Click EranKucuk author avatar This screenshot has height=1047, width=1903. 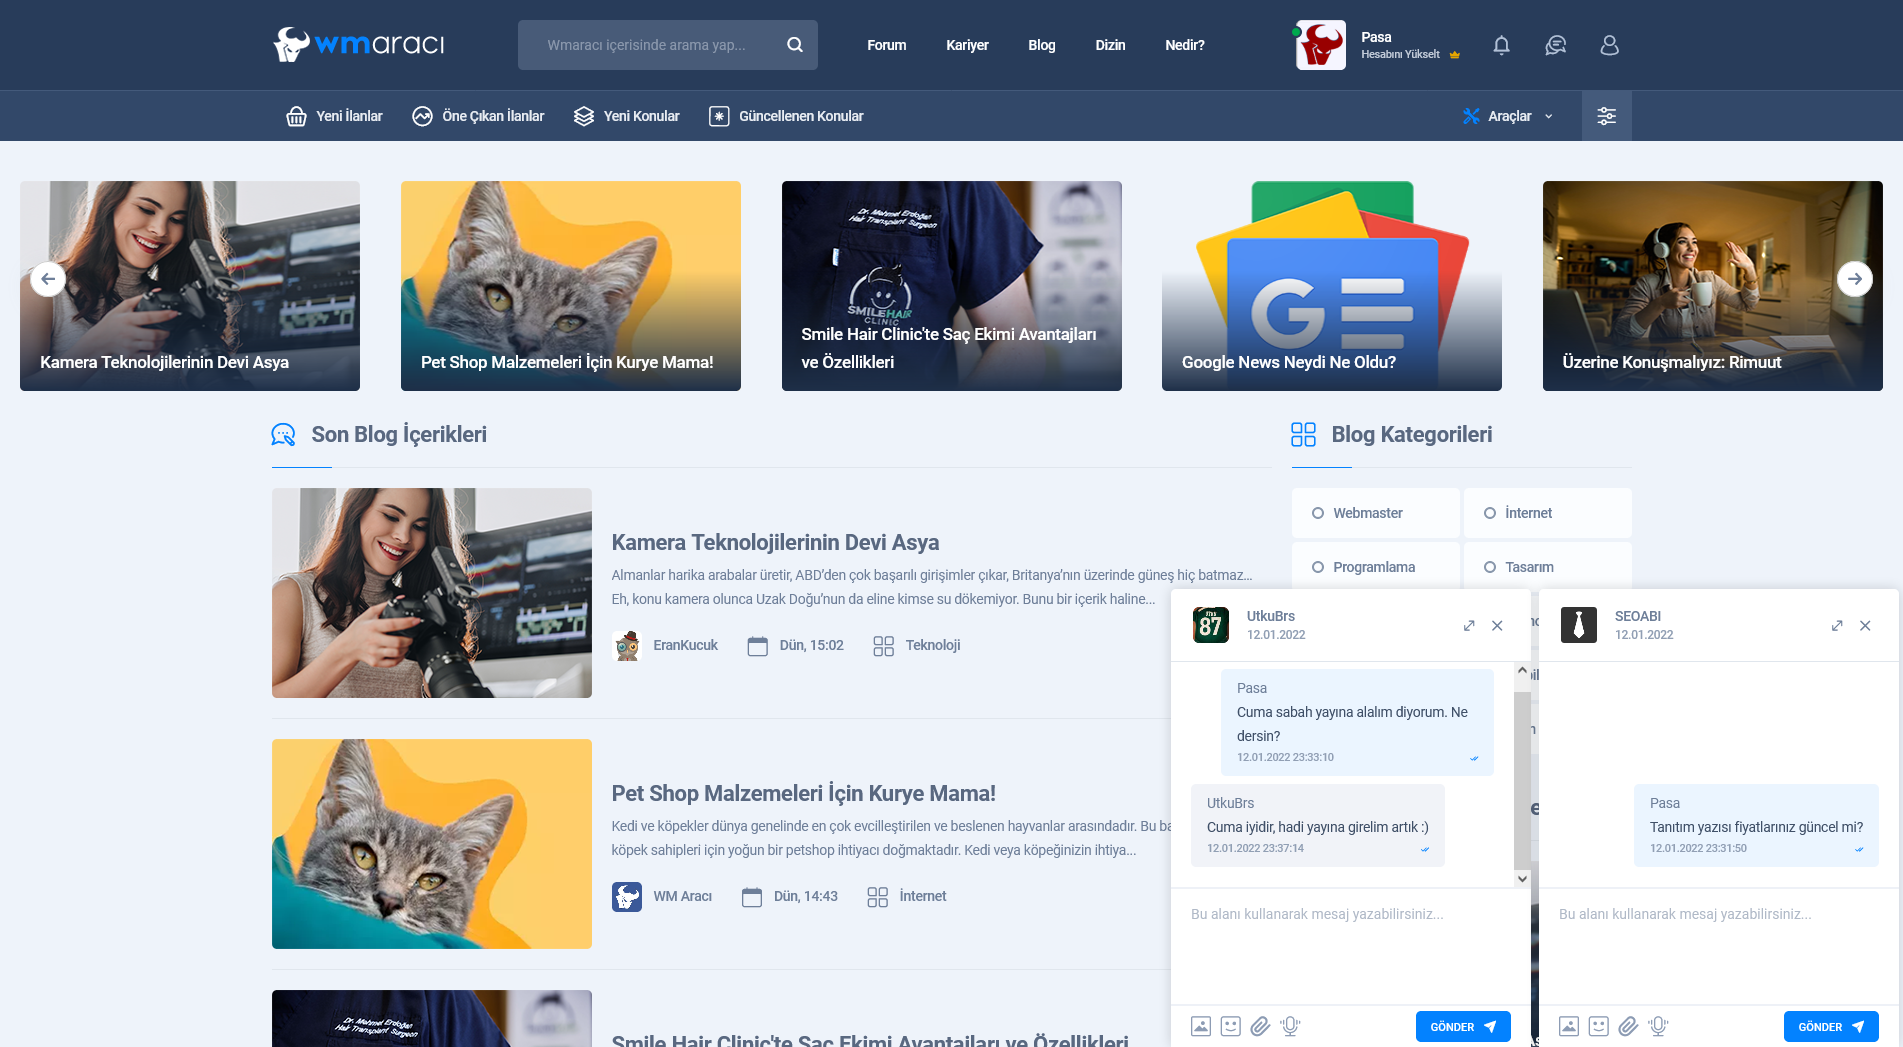(627, 646)
